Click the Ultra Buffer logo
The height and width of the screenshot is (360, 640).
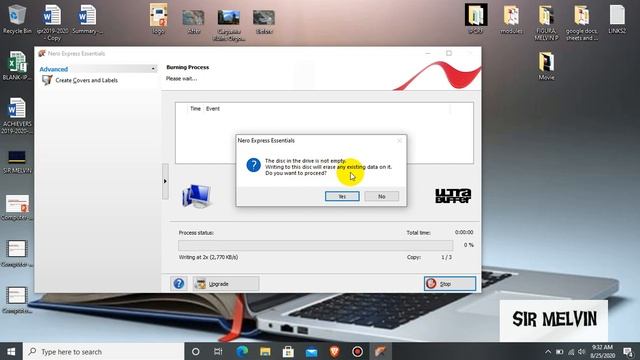click(x=453, y=196)
